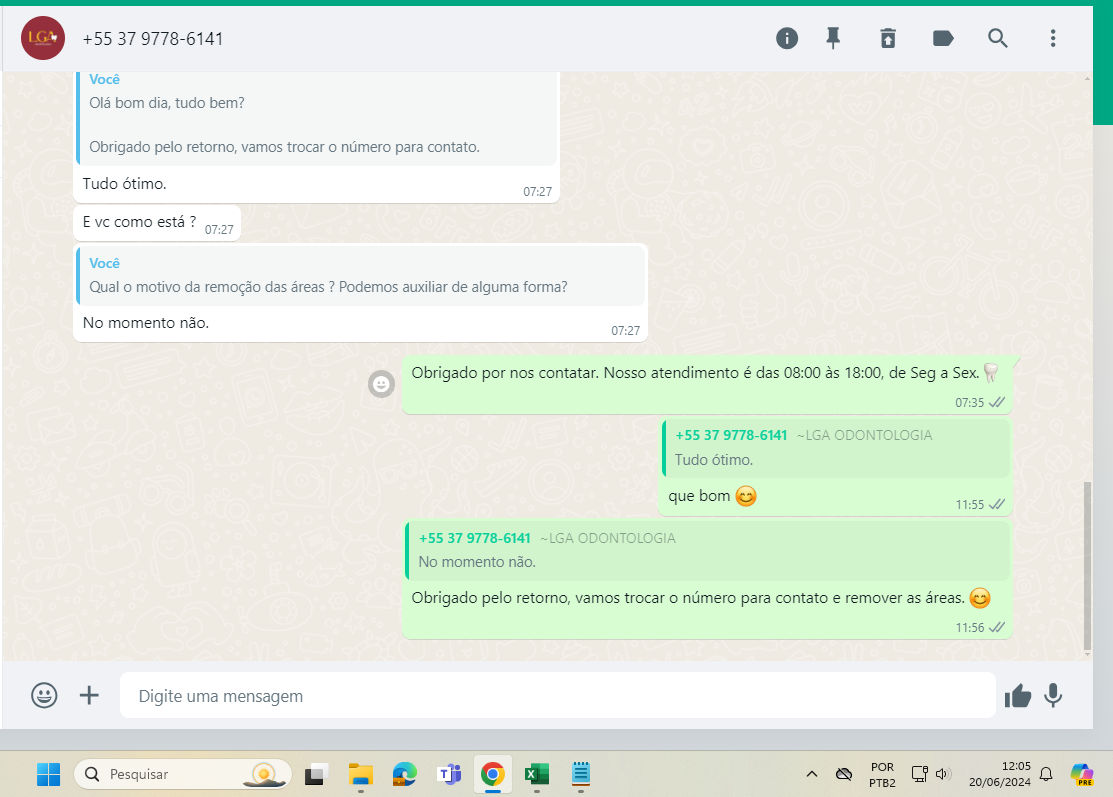Open network icon in system tray
Image resolution: width=1113 pixels, height=797 pixels.
(x=920, y=774)
